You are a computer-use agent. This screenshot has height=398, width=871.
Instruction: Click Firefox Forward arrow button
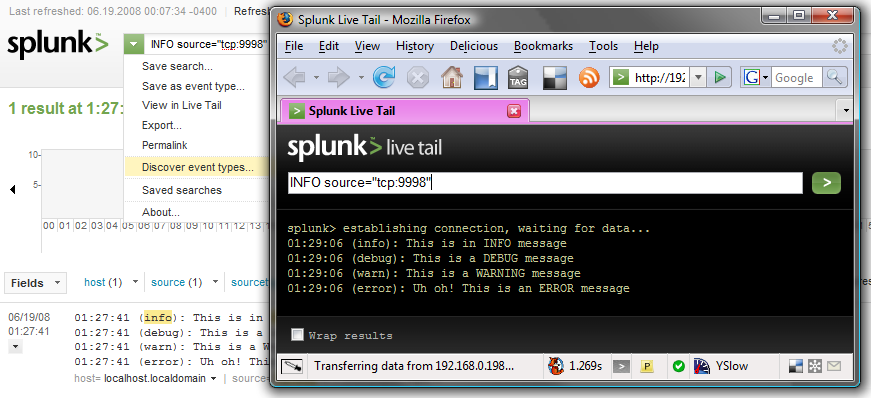(x=339, y=77)
